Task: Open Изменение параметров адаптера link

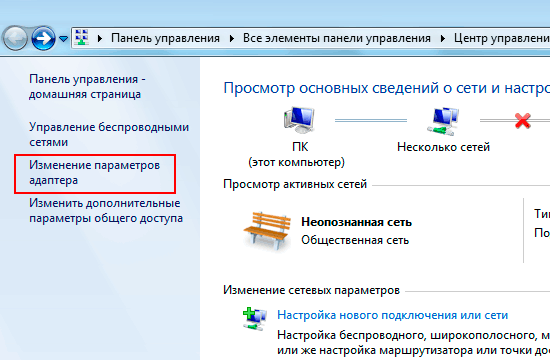Action: 94,173
